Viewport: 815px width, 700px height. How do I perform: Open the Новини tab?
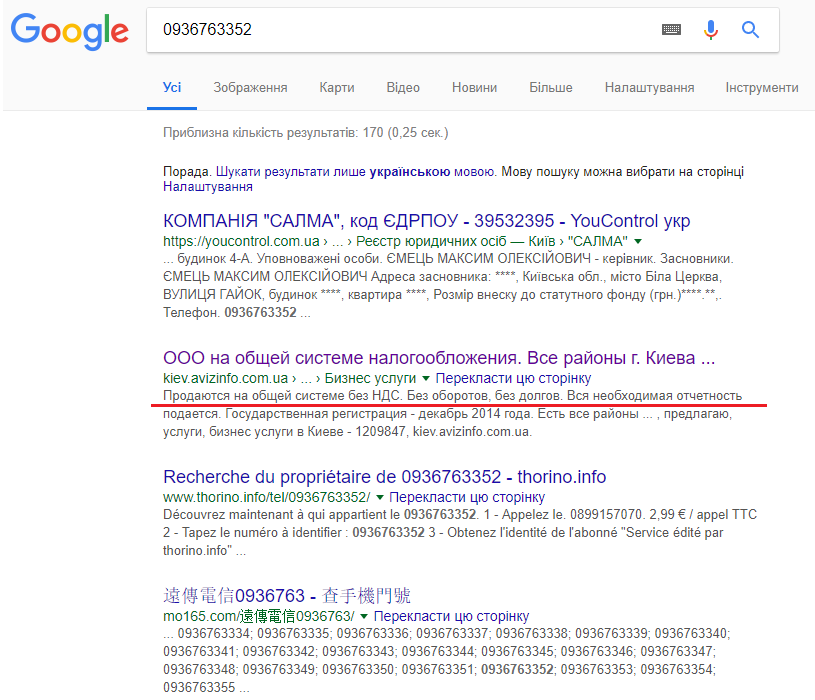click(x=474, y=87)
